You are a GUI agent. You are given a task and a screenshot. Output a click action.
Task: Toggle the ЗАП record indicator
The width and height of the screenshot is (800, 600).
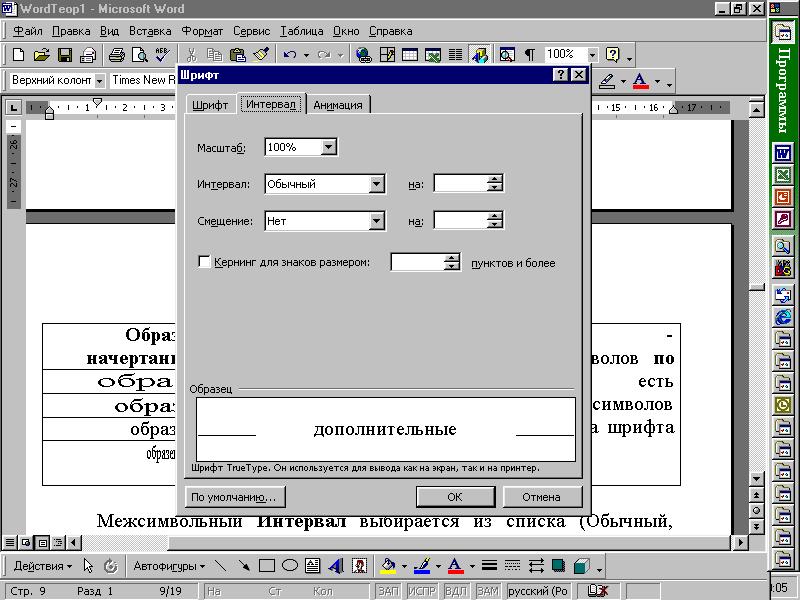click(x=388, y=591)
